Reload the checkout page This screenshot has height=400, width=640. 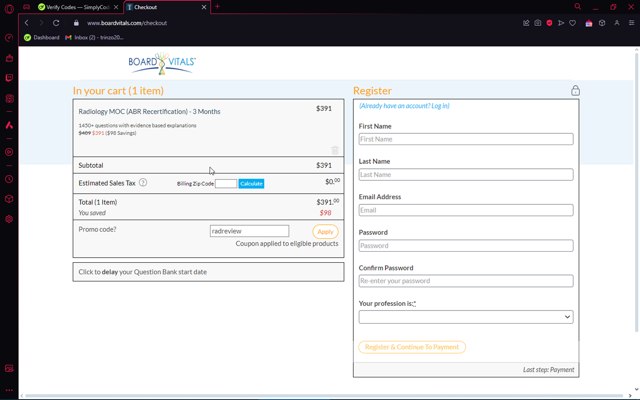tap(56, 23)
